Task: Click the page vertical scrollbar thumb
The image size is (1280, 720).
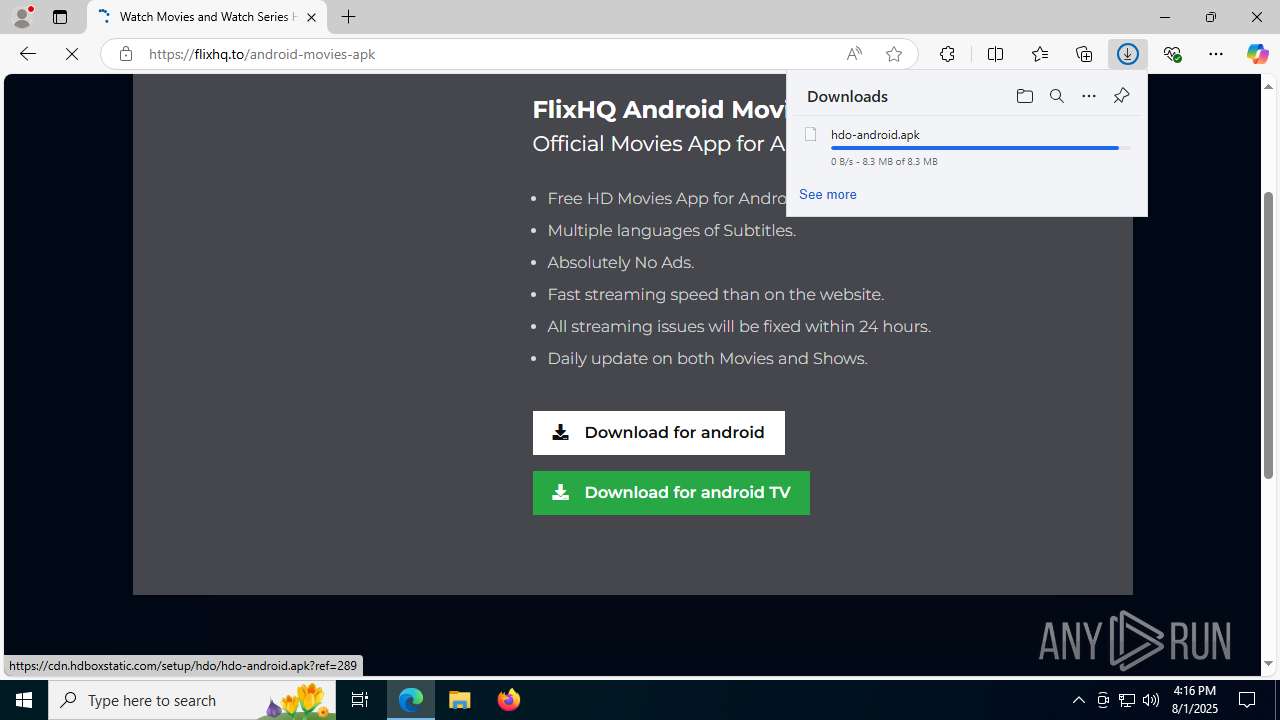Action: pos(1269,335)
